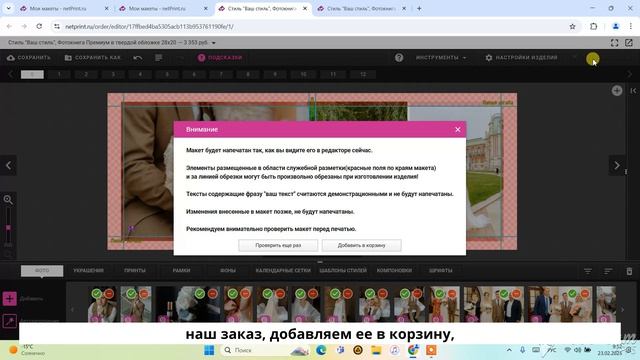The image size is (640, 360).
Task: Open a new browser tab with plus
Action: [x=419, y=8]
